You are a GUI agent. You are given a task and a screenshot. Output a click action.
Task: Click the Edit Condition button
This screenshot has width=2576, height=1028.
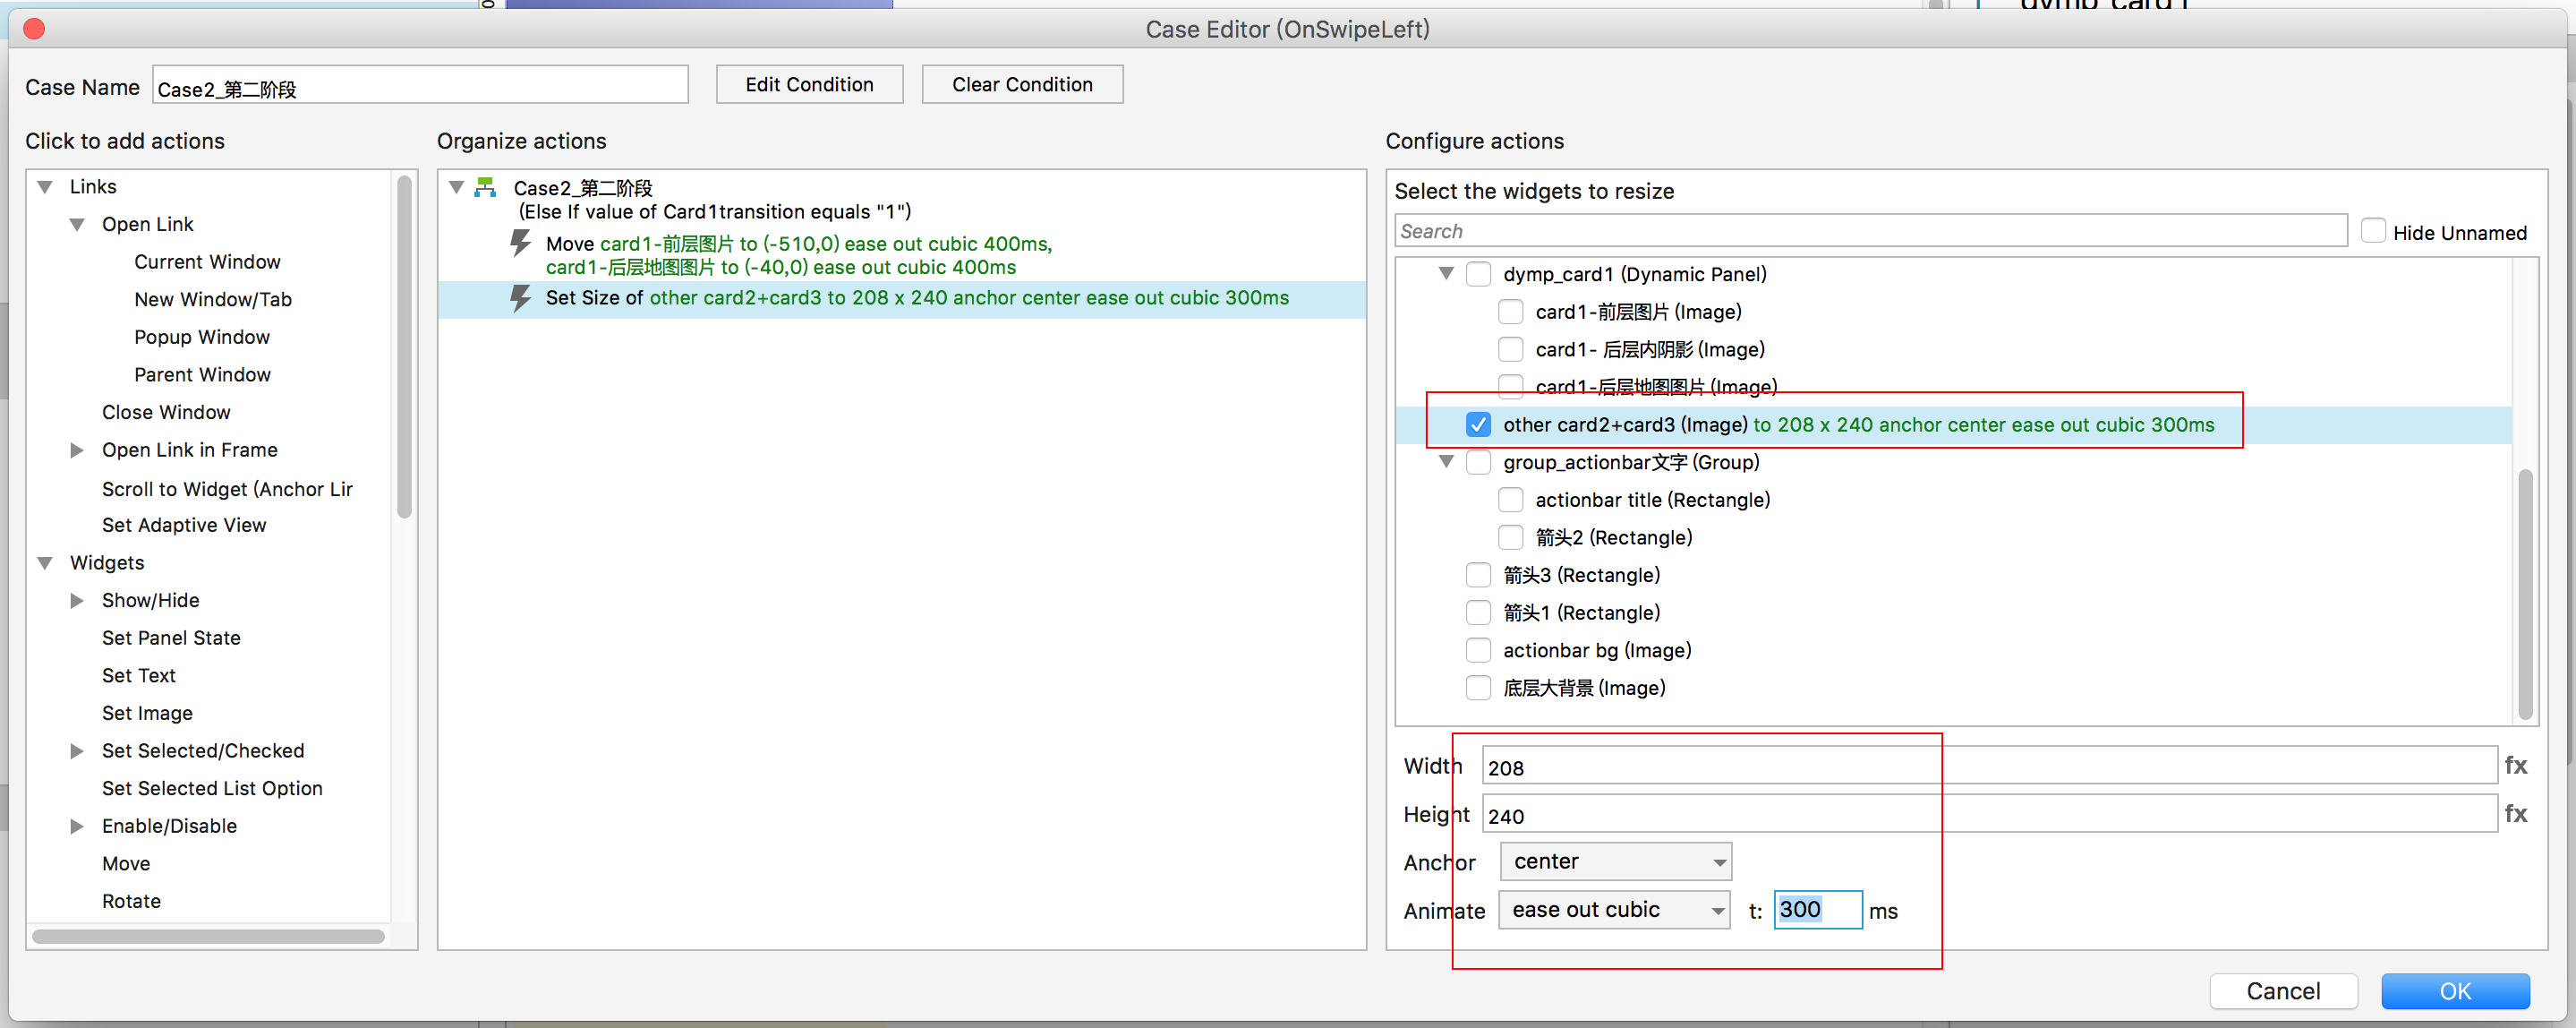pos(809,85)
